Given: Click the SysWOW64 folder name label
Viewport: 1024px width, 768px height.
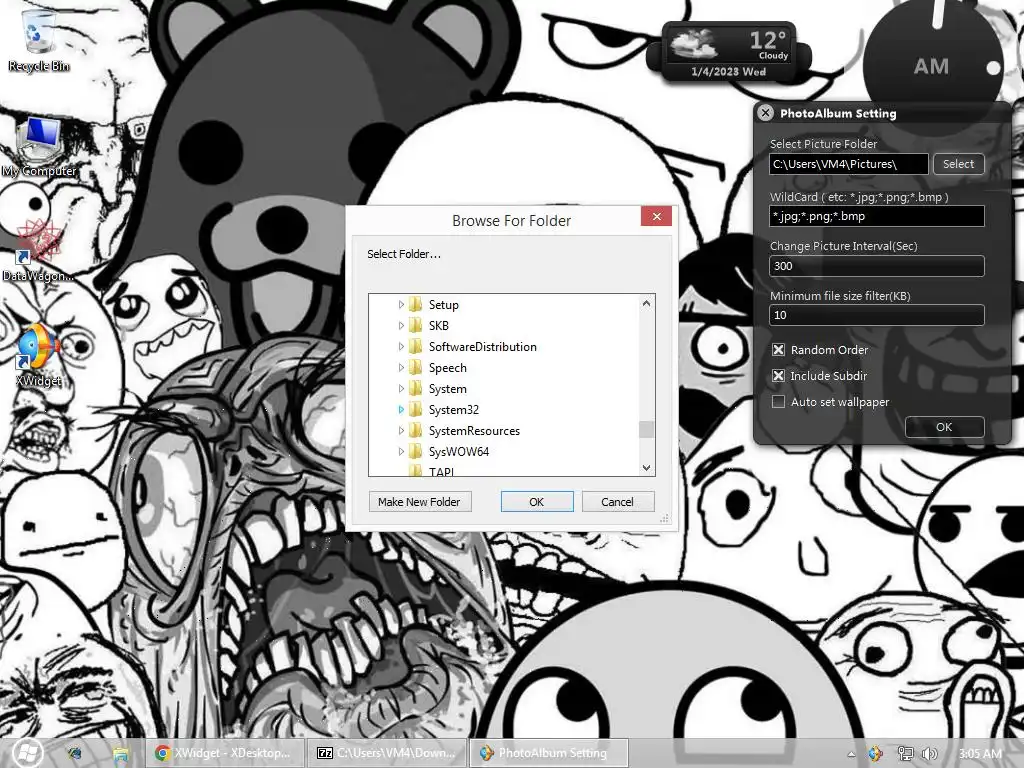Looking at the screenshot, I should [458, 451].
